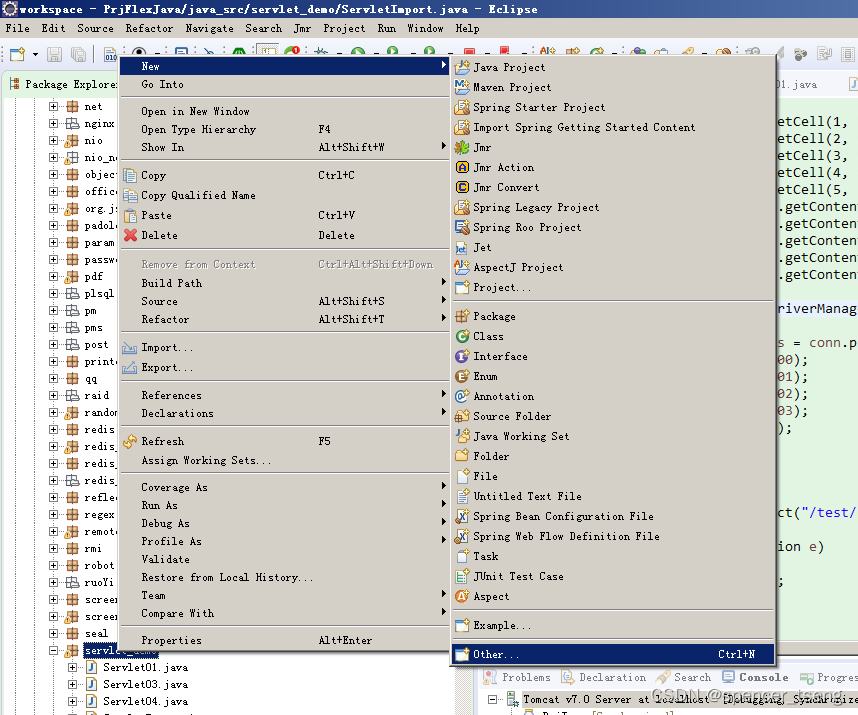The image size is (858, 715).
Task: Select Properties in context menu
Action: tap(283, 640)
